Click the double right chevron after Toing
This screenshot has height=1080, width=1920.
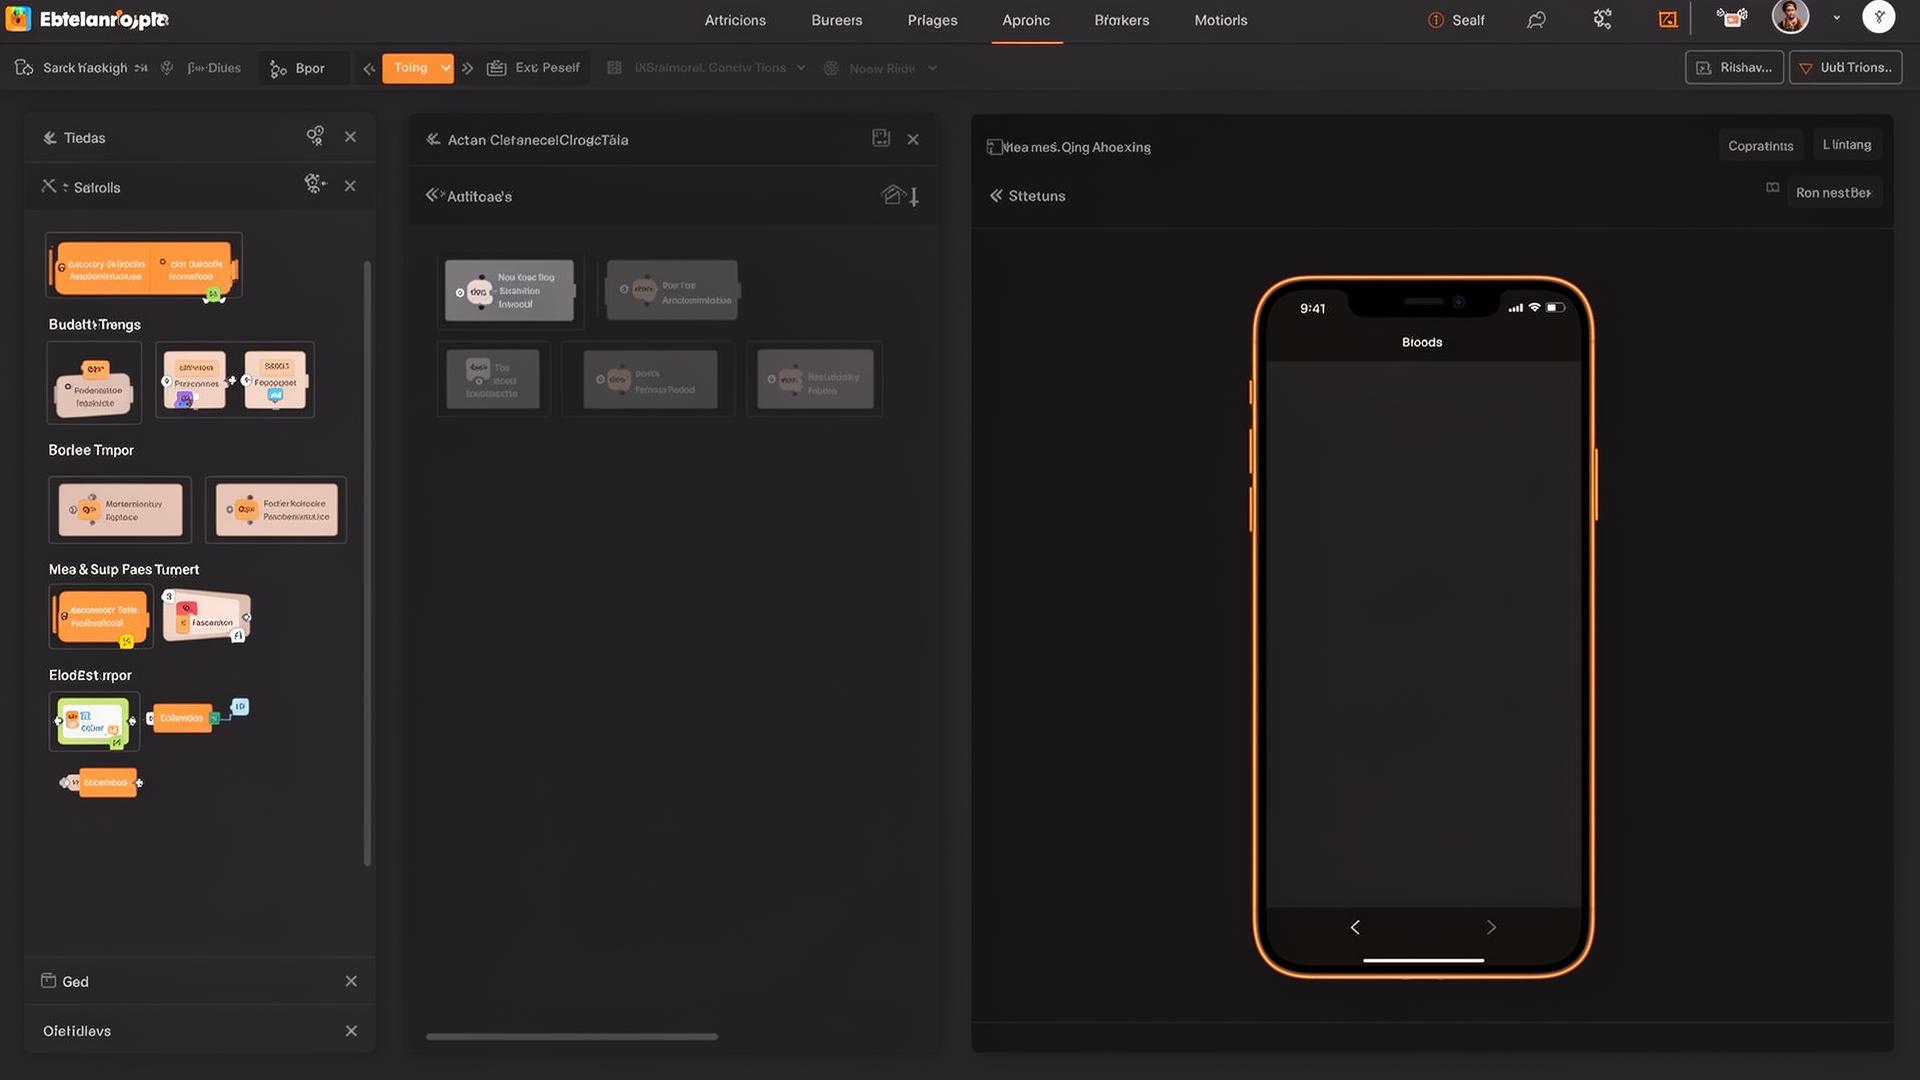point(467,68)
